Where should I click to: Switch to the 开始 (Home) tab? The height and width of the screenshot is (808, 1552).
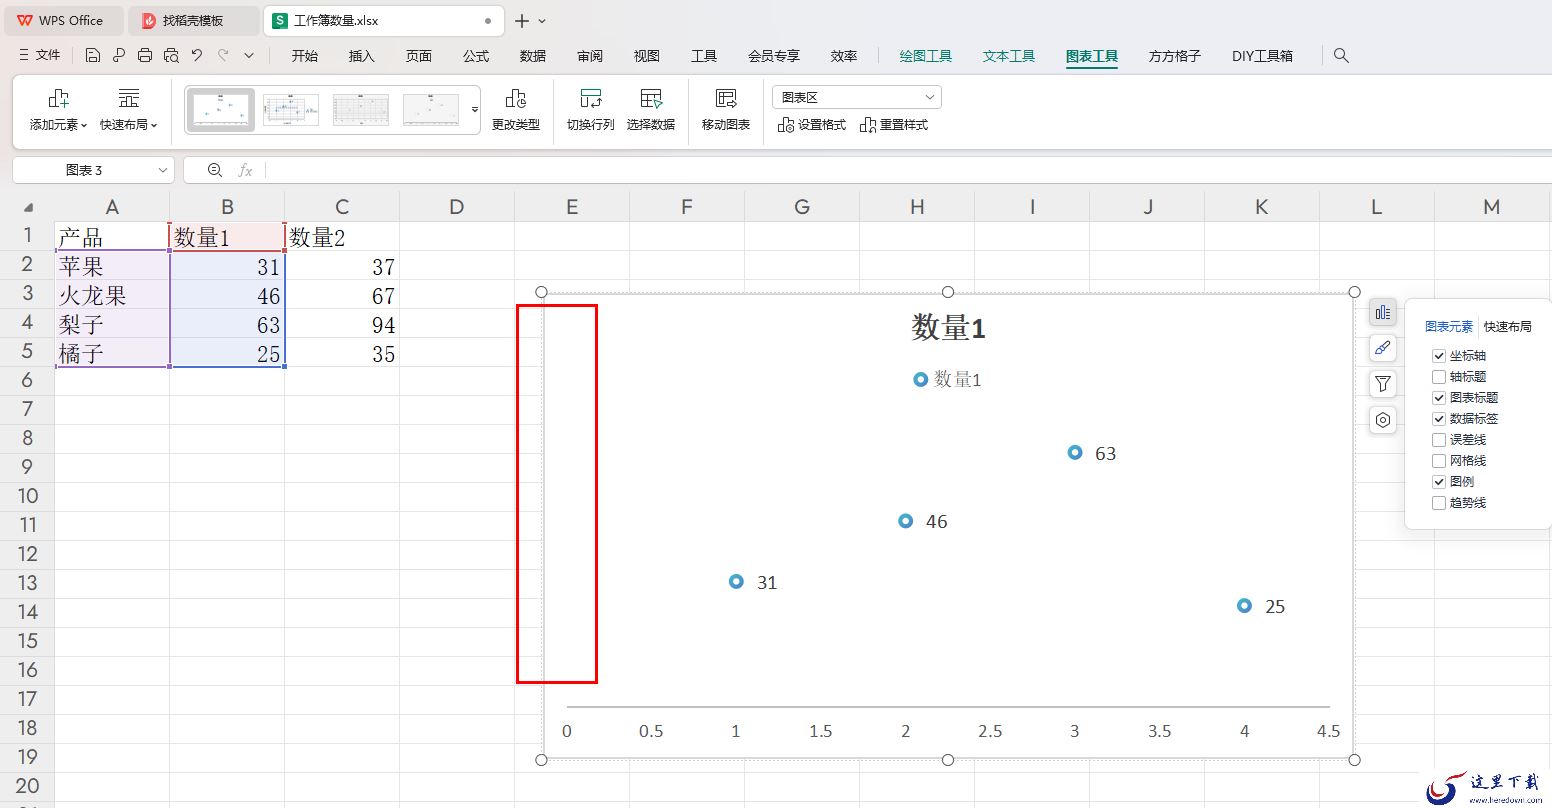(x=305, y=56)
